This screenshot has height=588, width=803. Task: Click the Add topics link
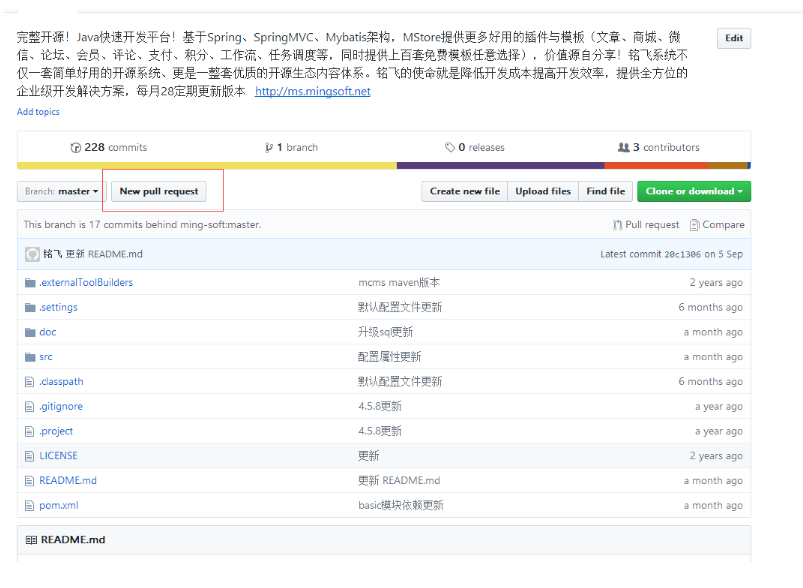[38, 112]
